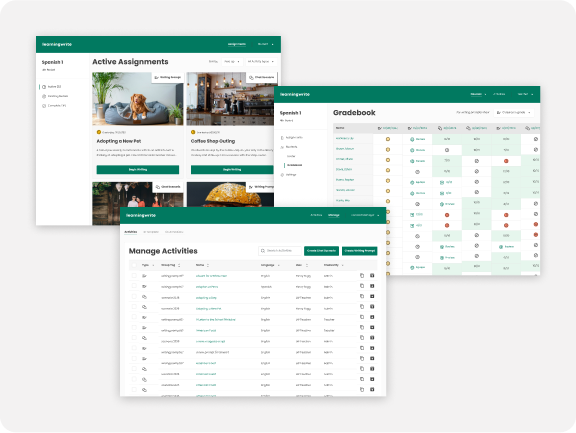Click Create Chat Scenario button

pos(321,251)
